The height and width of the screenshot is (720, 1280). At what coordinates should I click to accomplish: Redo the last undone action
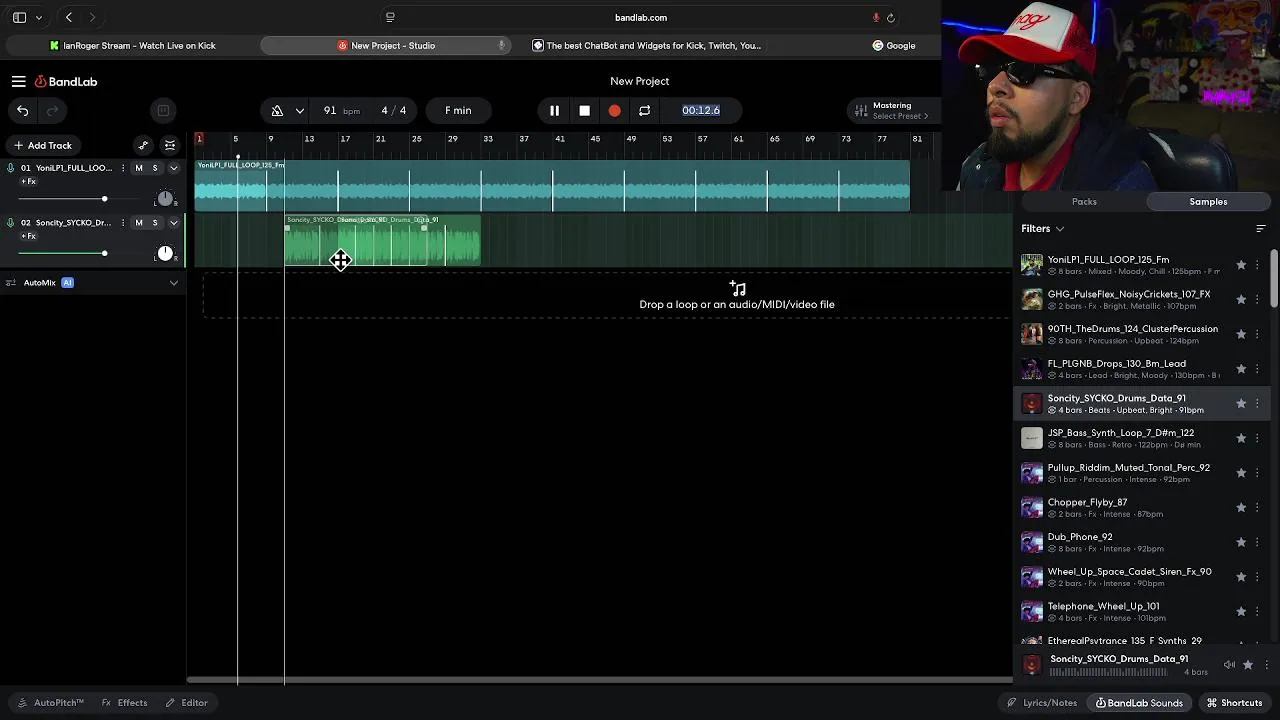52,111
